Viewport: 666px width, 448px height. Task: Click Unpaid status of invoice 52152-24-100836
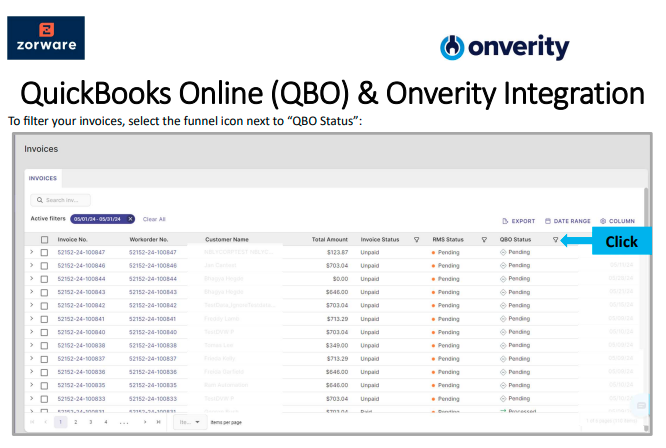tap(370, 372)
